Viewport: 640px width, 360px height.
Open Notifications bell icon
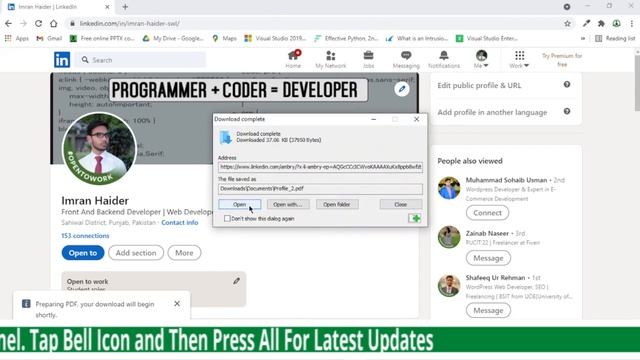pos(444,59)
